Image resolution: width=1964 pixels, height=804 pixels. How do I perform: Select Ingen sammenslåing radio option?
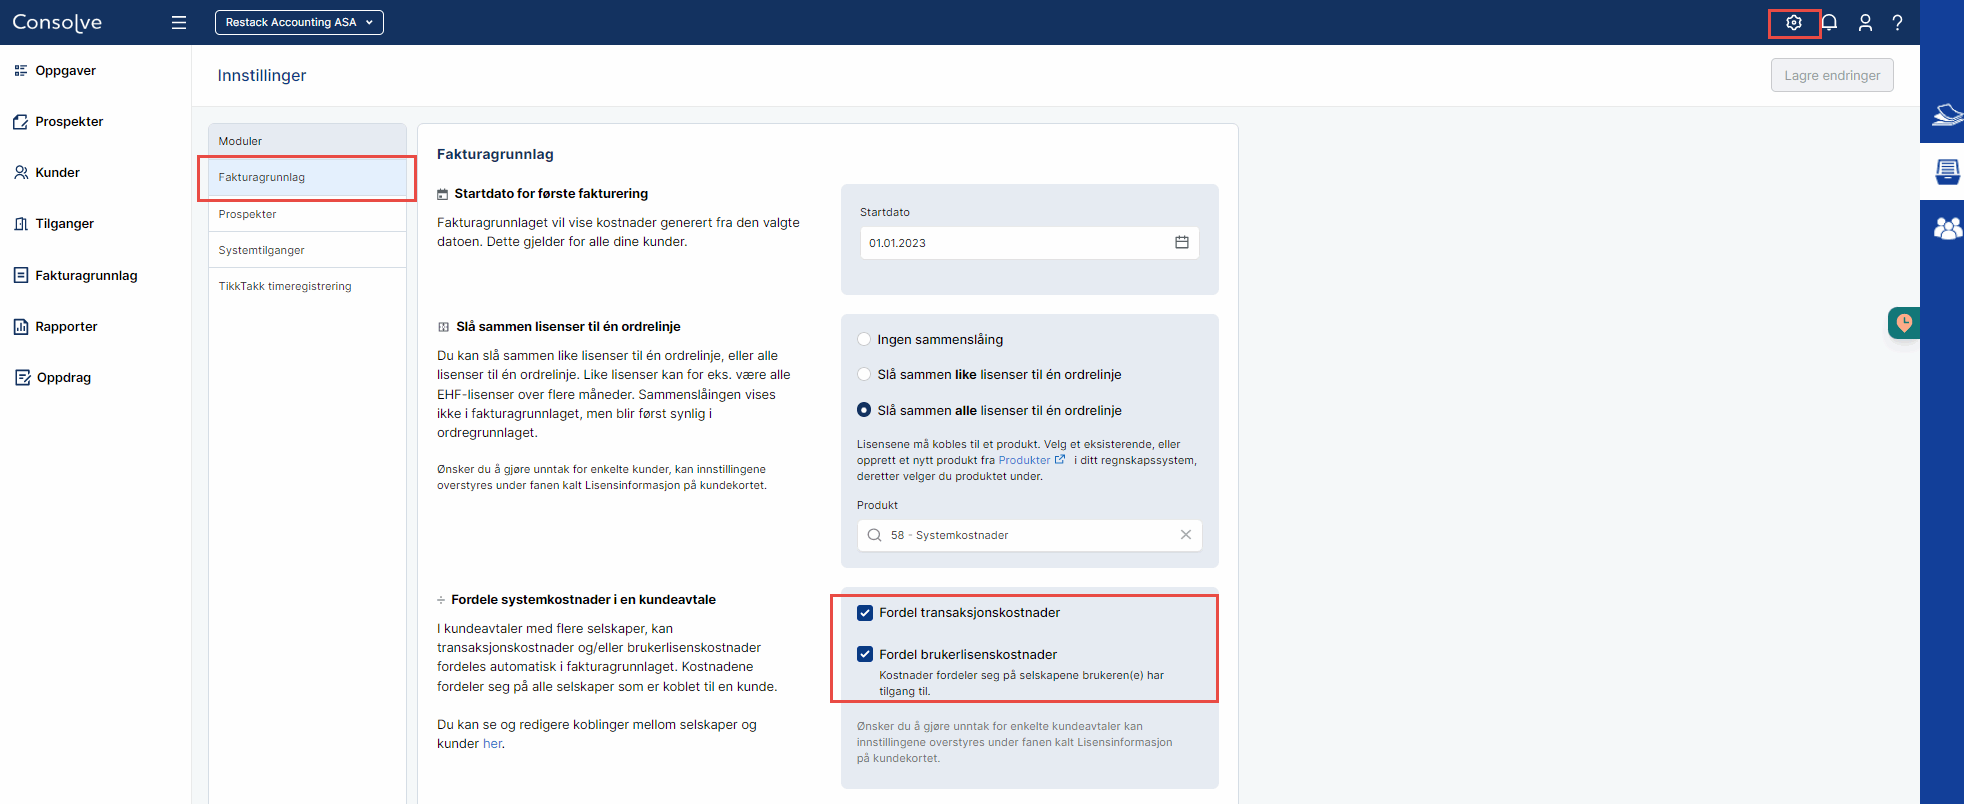[864, 339]
